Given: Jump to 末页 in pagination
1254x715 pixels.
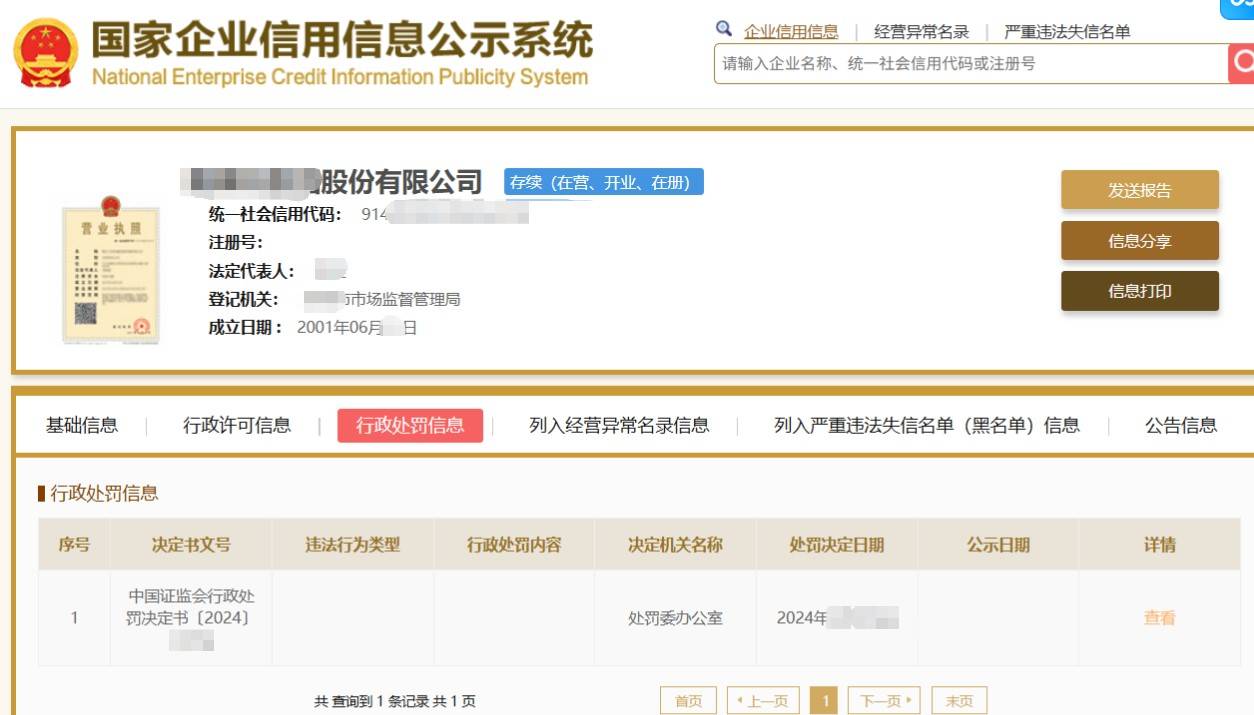Looking at the screenshot, I should tap(959, 701).
